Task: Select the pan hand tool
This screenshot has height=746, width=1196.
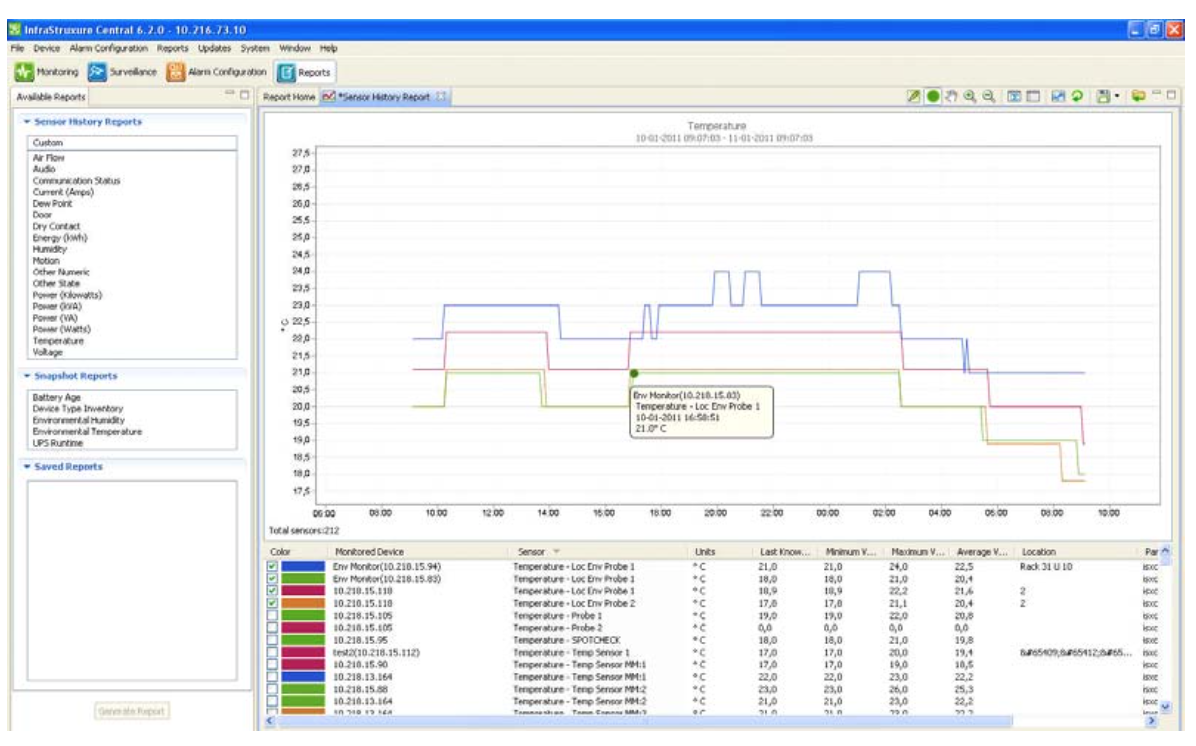Action: point(950,97)
